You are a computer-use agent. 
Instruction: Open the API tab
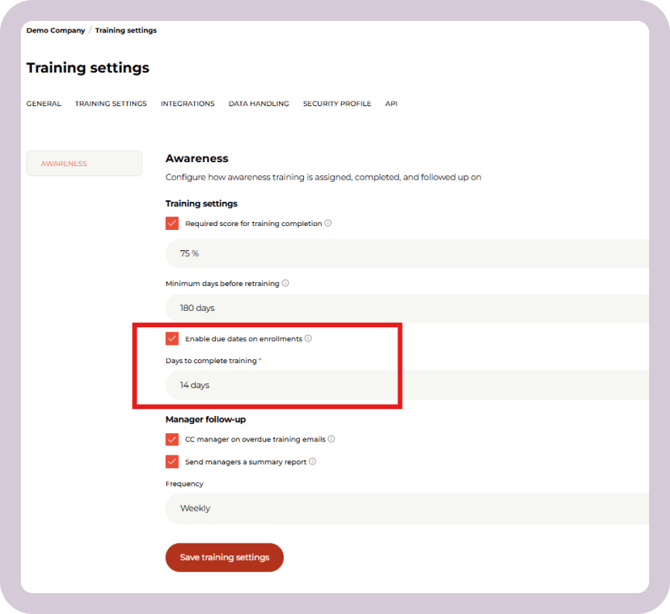click(x=391, y=104)
